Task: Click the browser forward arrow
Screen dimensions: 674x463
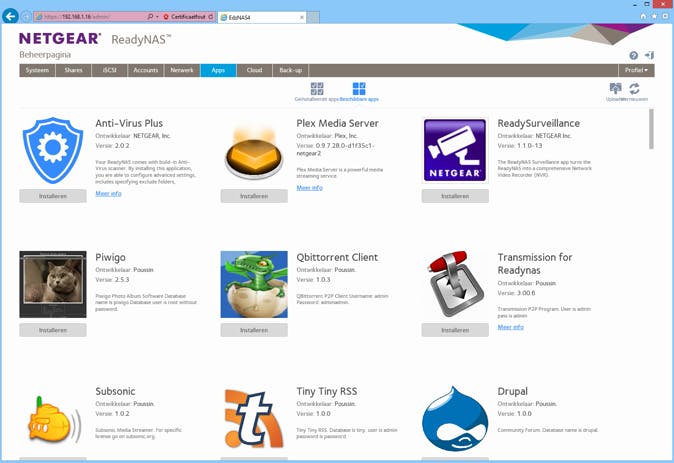Action: click(x=26, y=17)
